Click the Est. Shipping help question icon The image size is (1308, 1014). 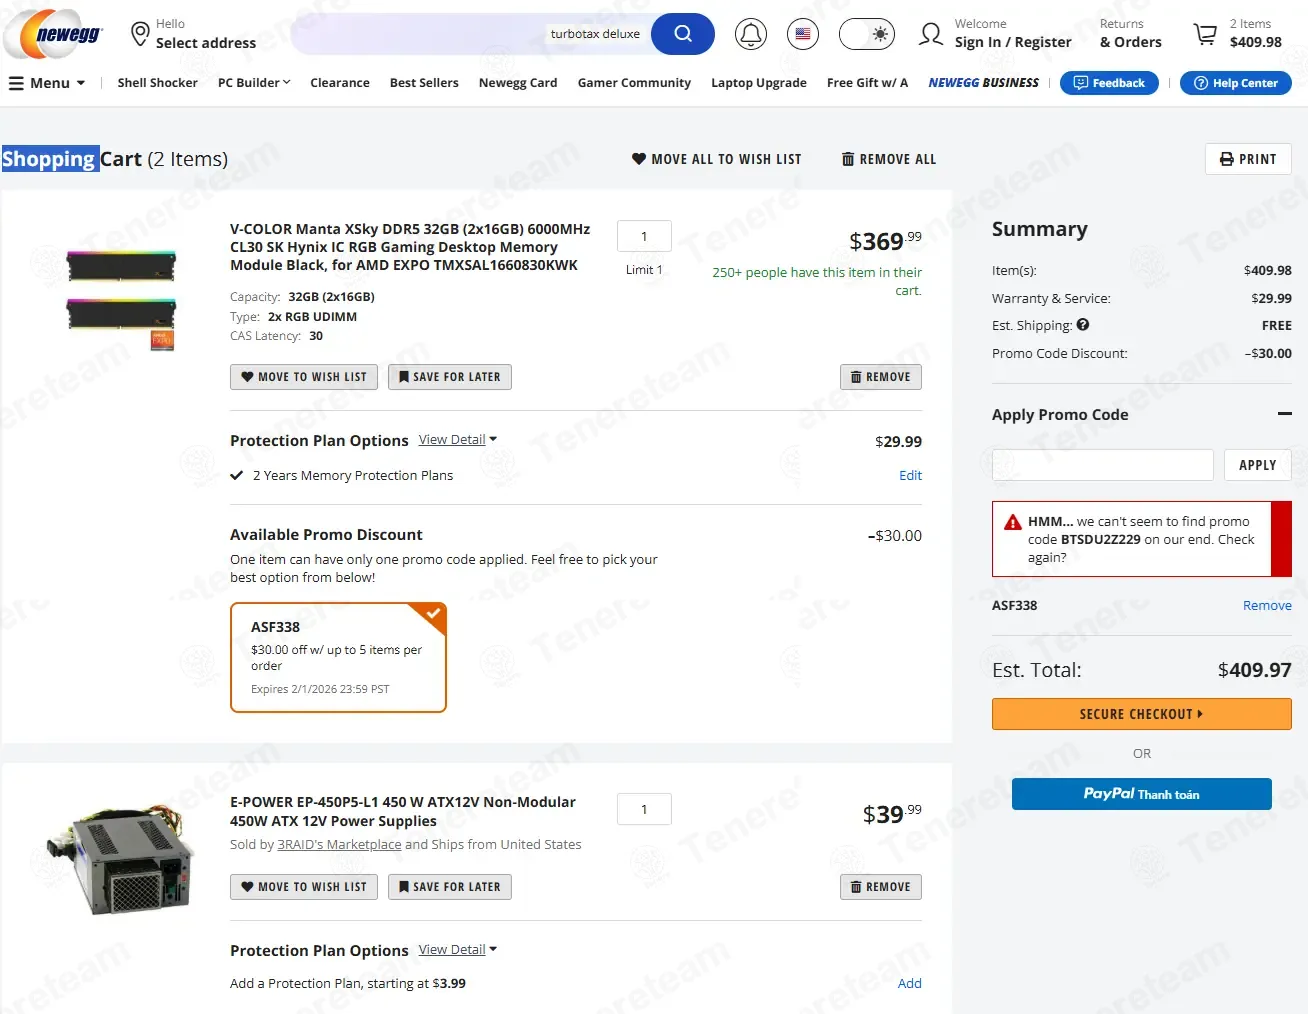[x=1083, y=325]
